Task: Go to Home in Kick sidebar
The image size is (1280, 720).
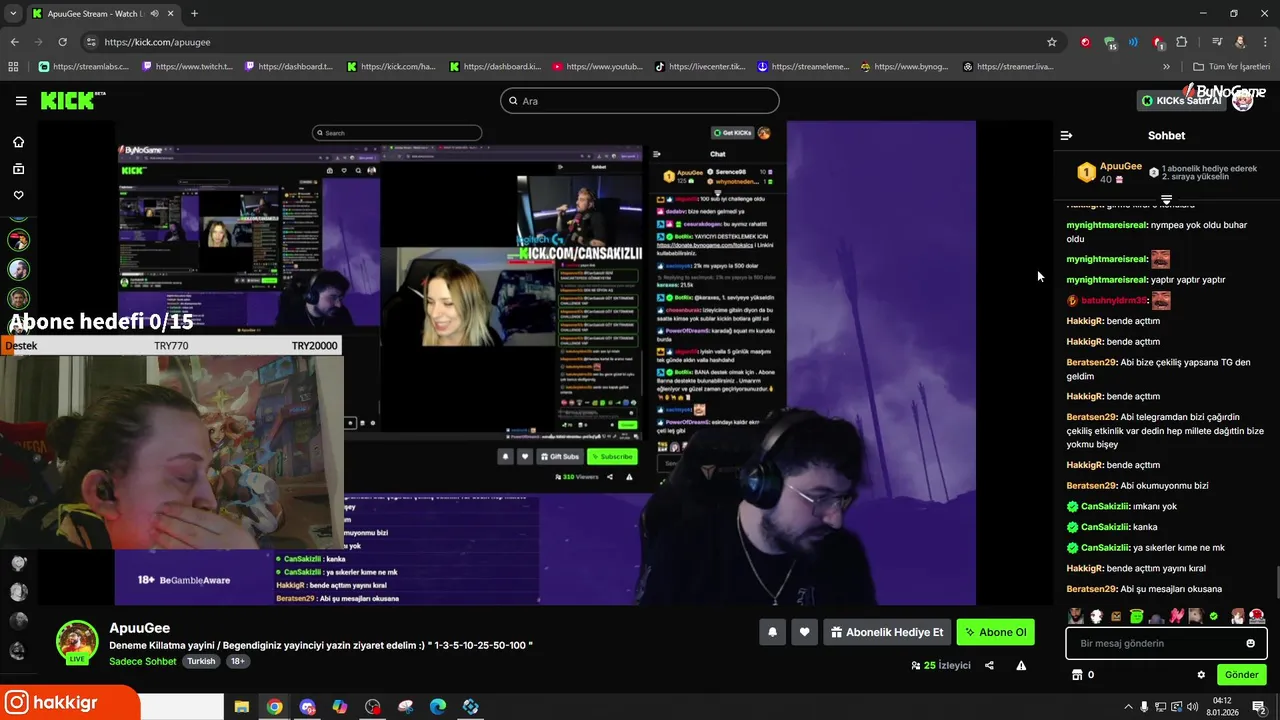Action: (18, 142)
